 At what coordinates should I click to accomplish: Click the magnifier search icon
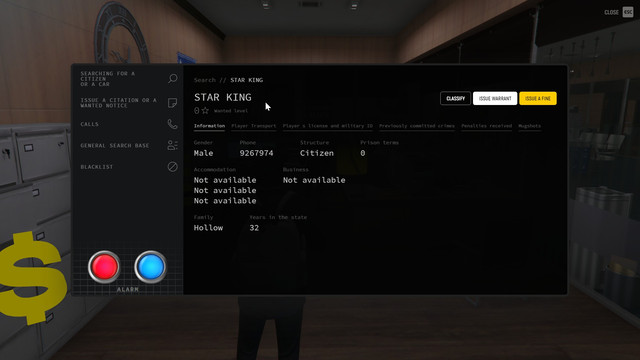click(173, 78)
